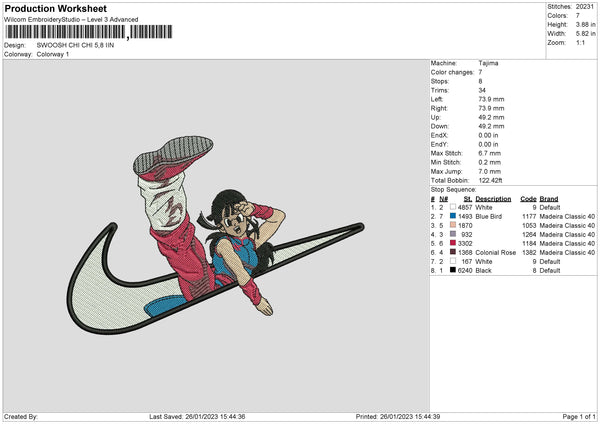Click the Trims value 34
600x424 pixels.
pos(482,90)
